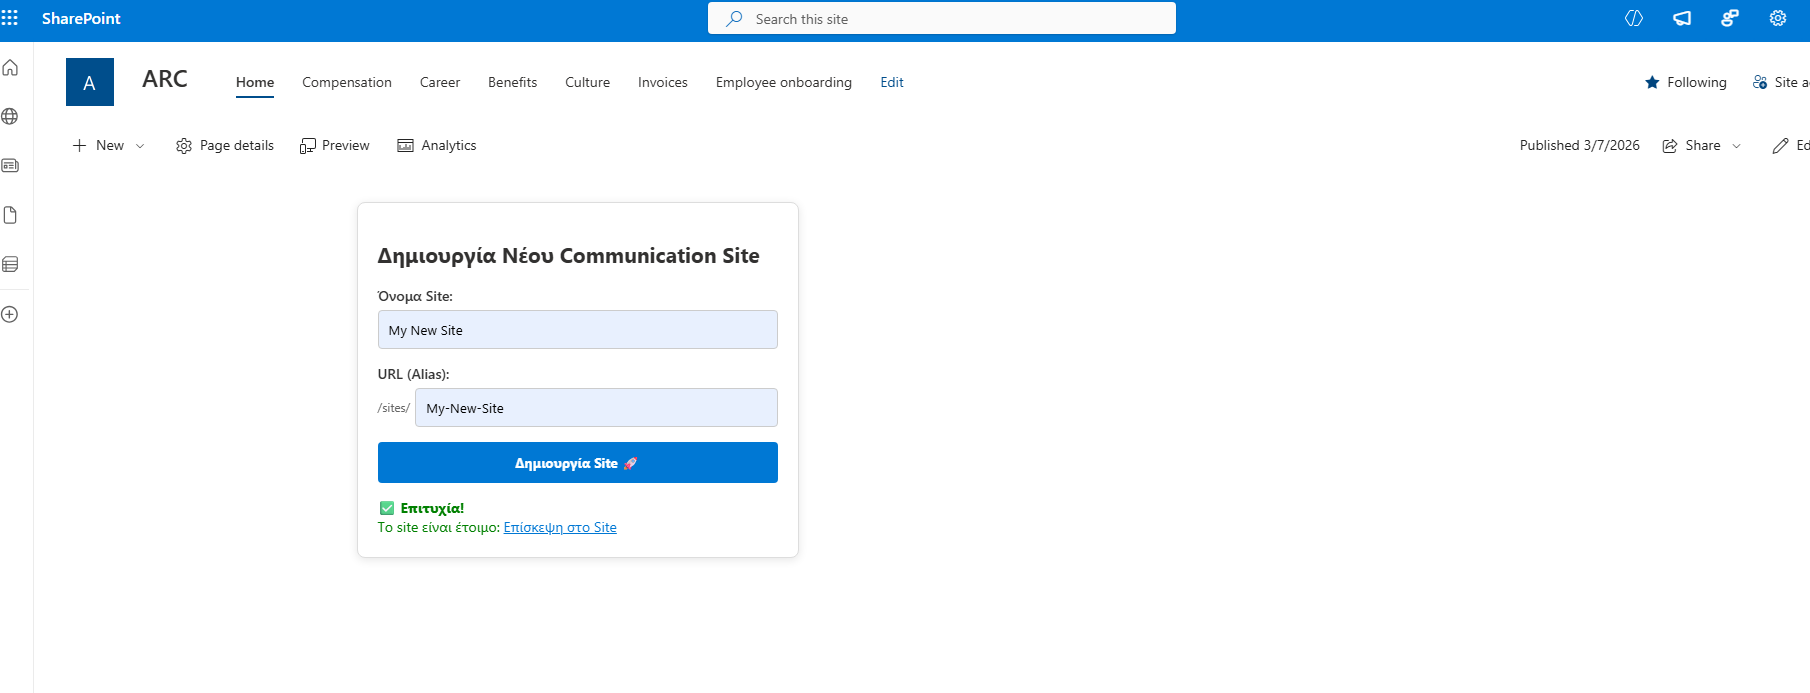This screenshot has width=1810, height=693.
Task: Follow the Επίσκεψη στο Site link
Action: point(559,527)
